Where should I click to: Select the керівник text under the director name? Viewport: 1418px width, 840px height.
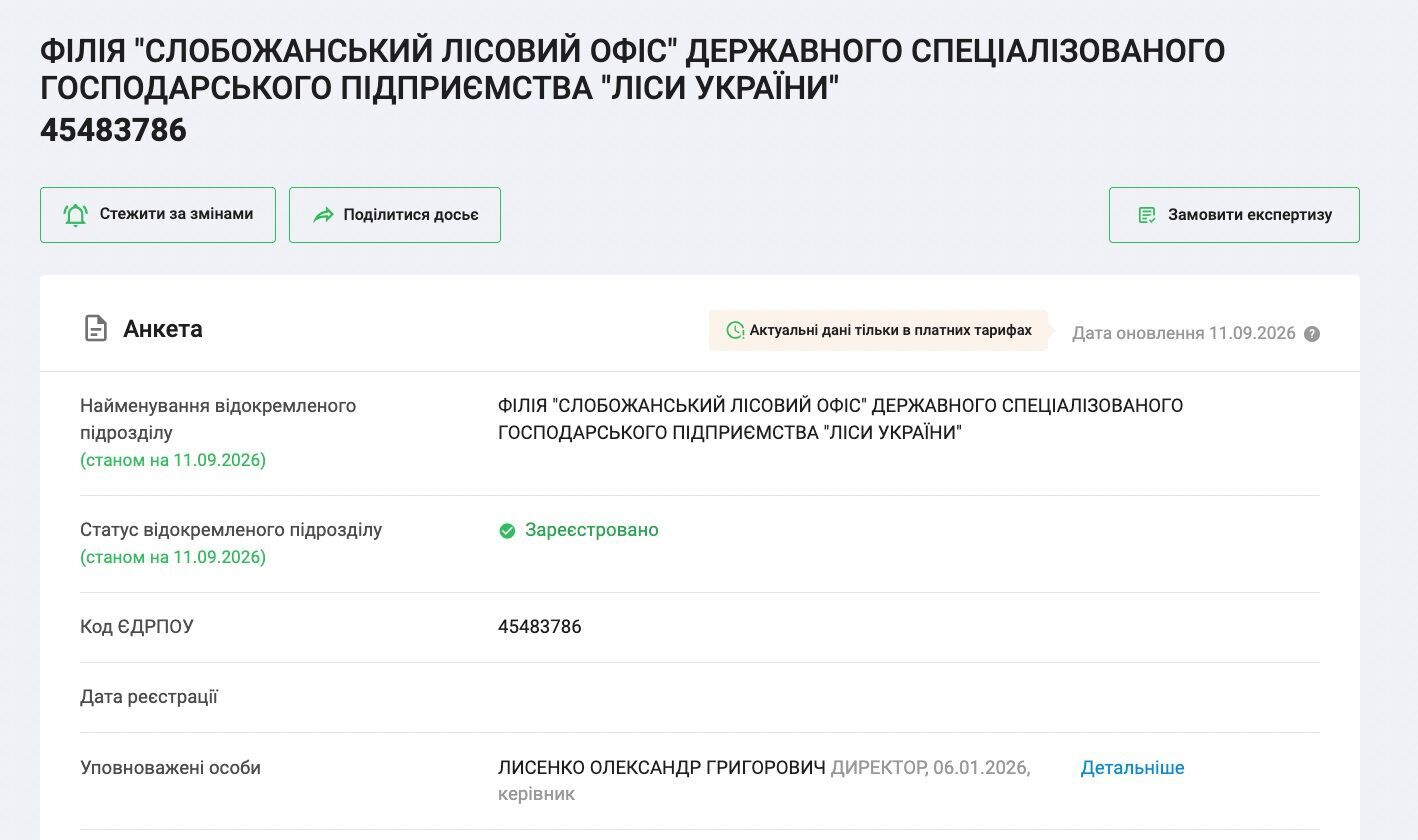point(536,794)
